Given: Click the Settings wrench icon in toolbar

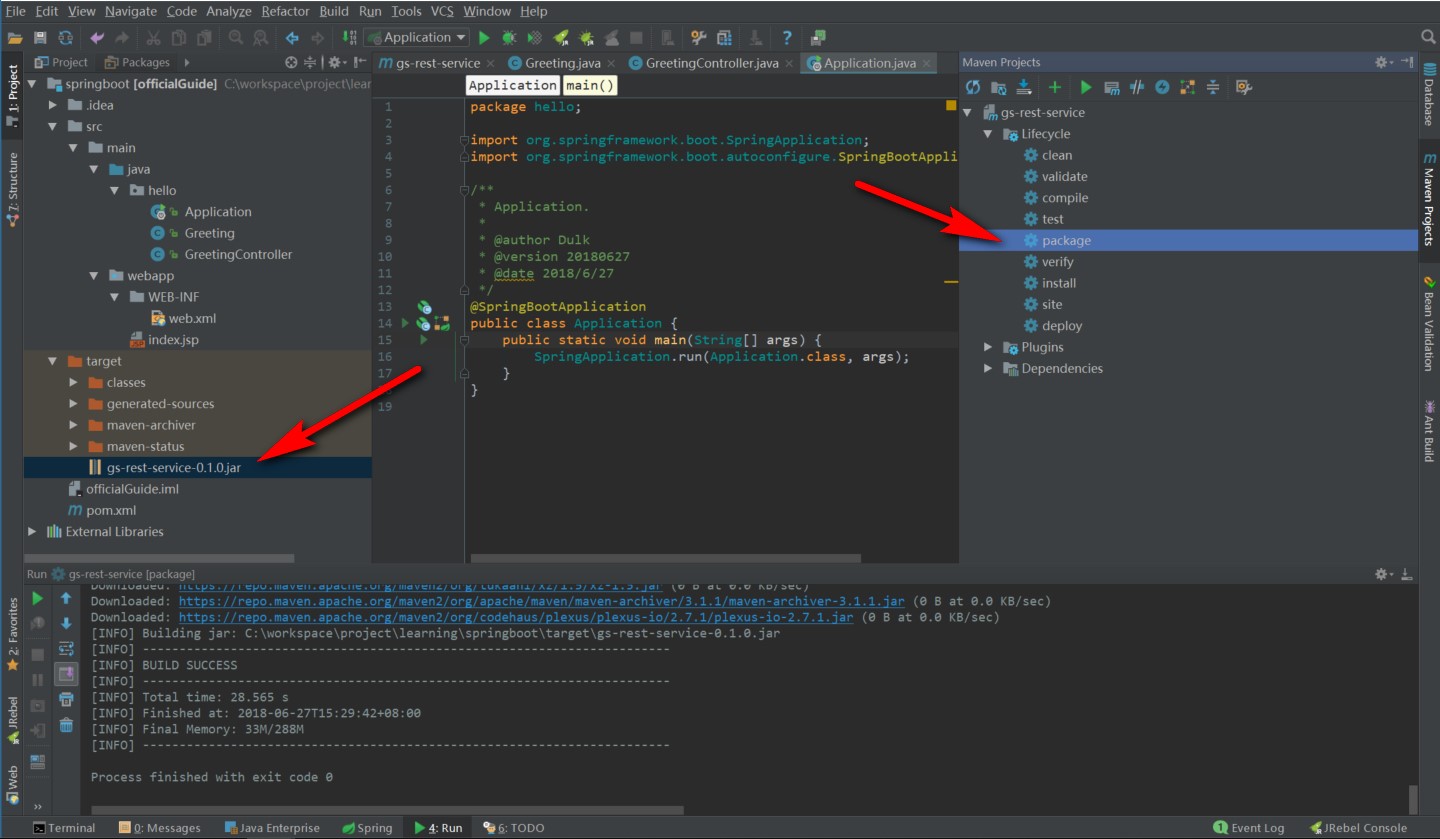Looking at the screenshot, I should [x=698, y=38].
